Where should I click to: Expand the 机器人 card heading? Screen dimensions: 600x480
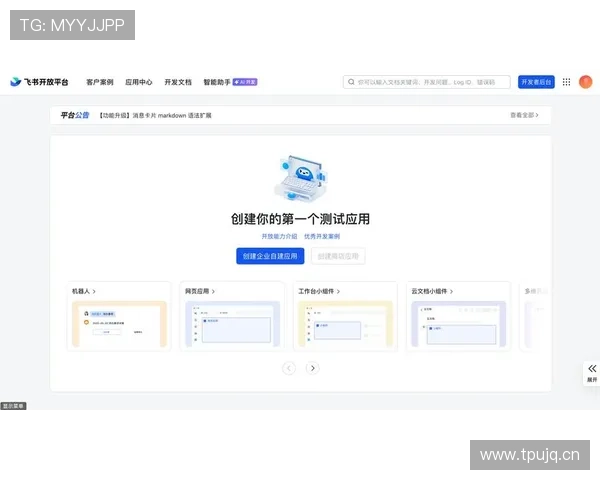coord(84,291)
